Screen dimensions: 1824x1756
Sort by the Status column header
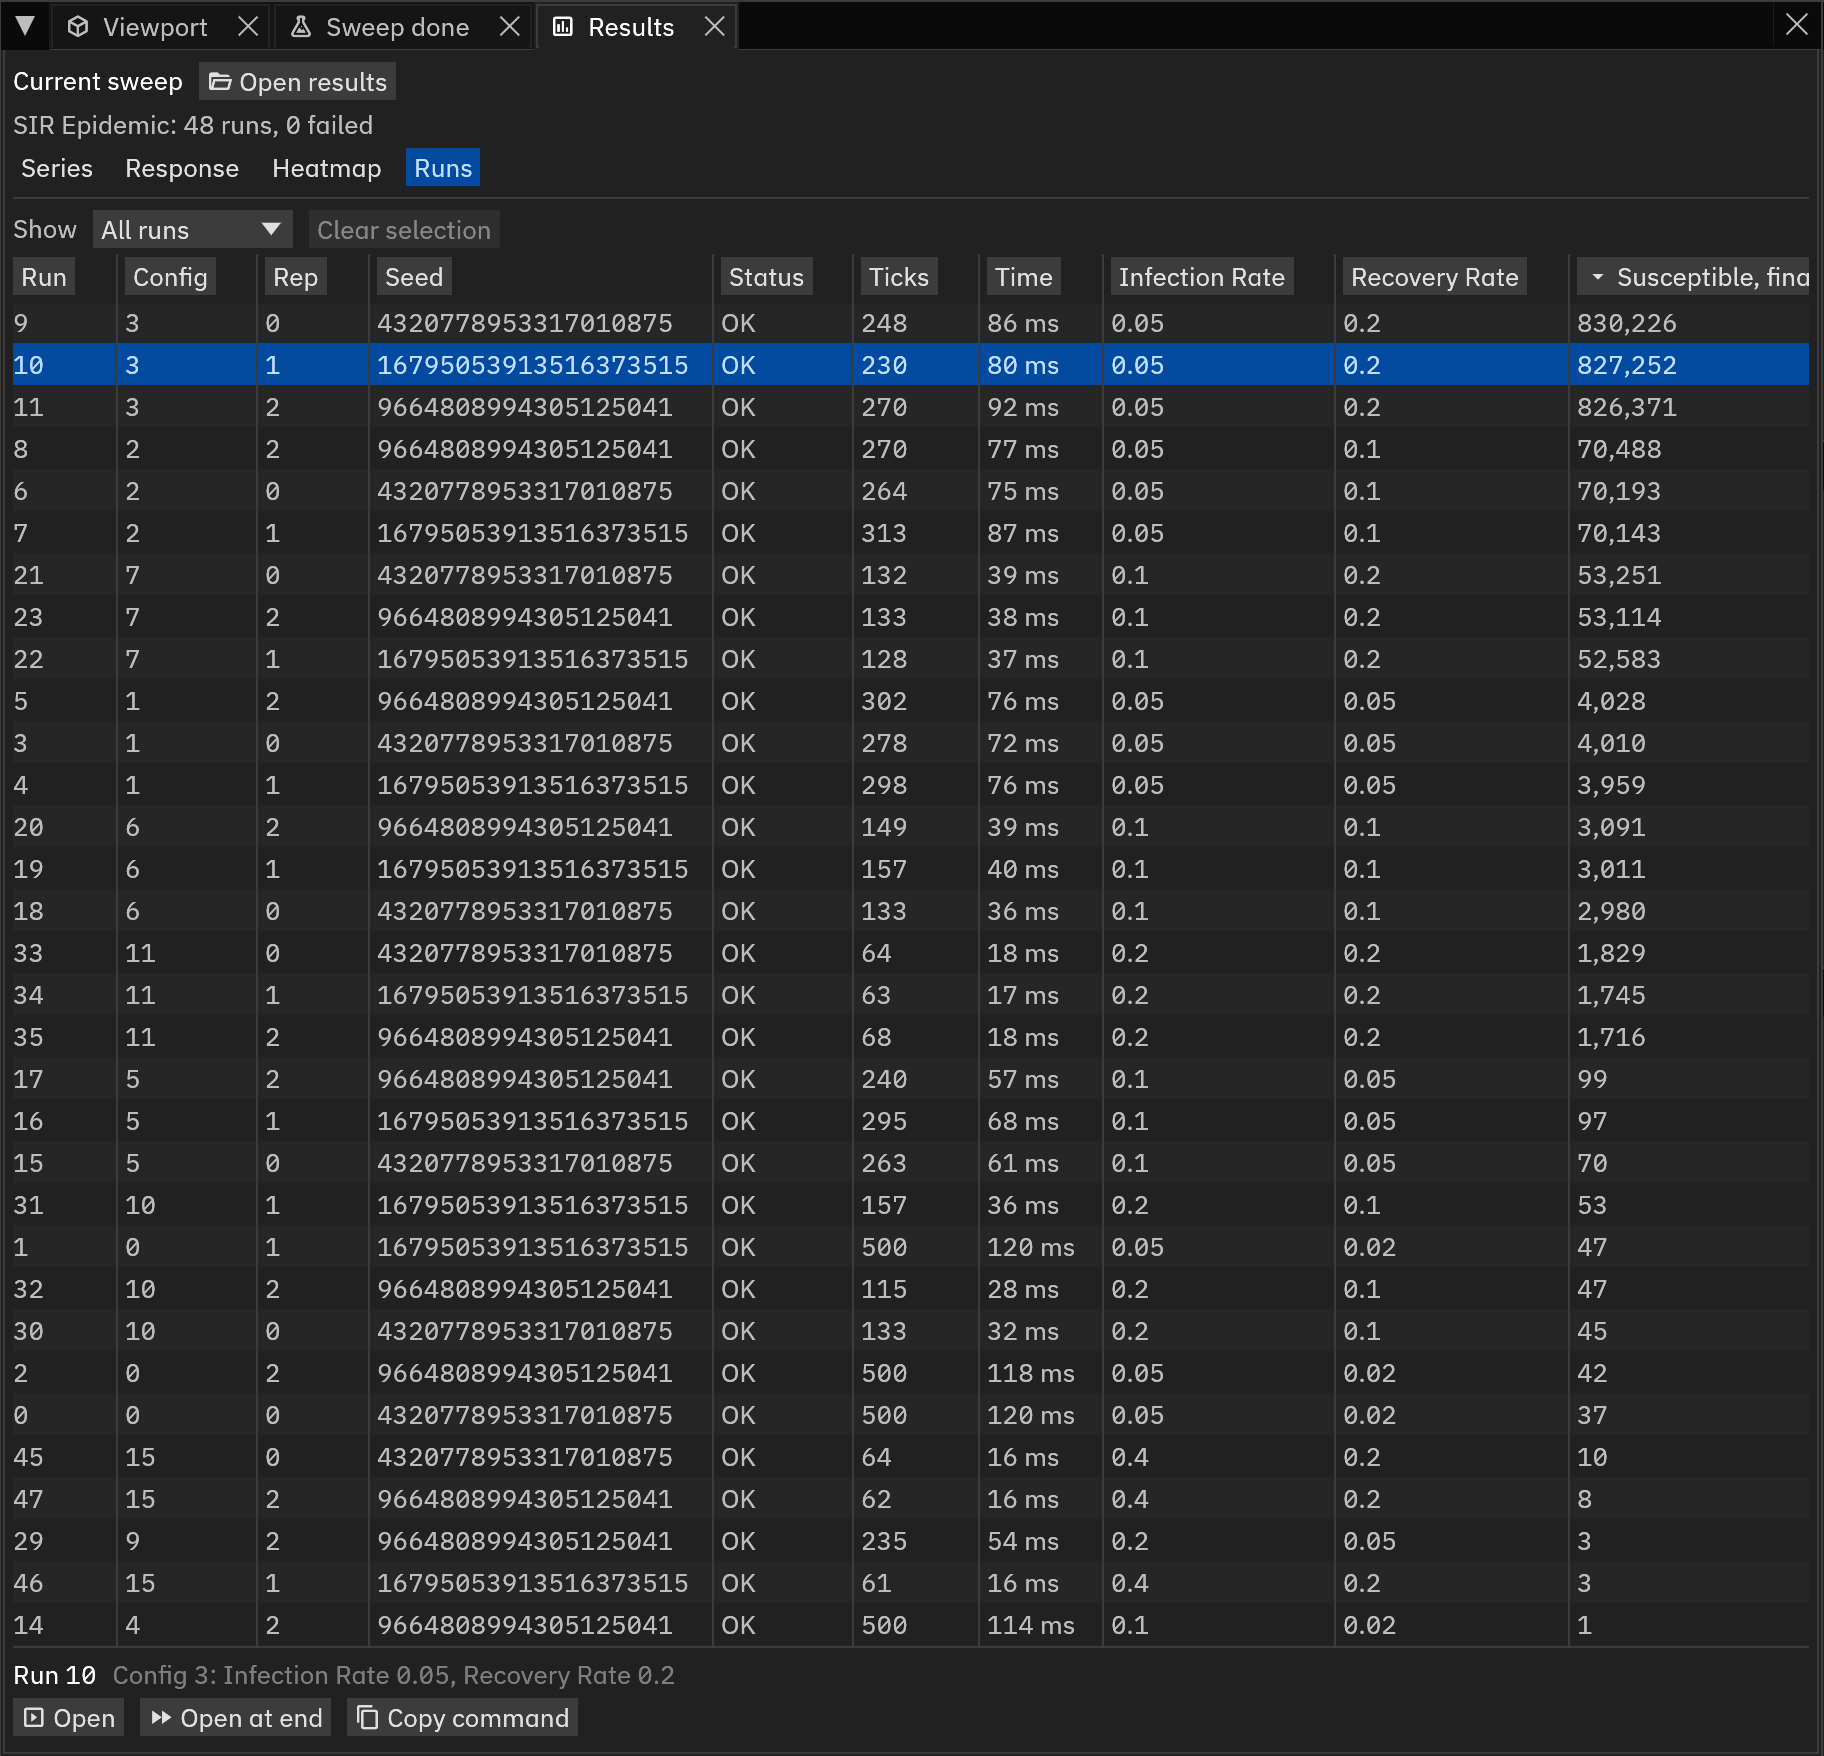[x=766, y=277]
